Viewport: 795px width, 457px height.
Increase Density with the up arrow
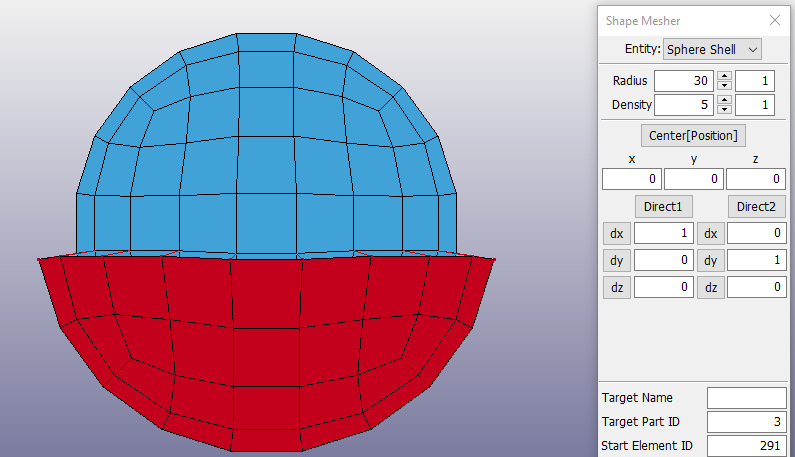[x=725, y=99]
